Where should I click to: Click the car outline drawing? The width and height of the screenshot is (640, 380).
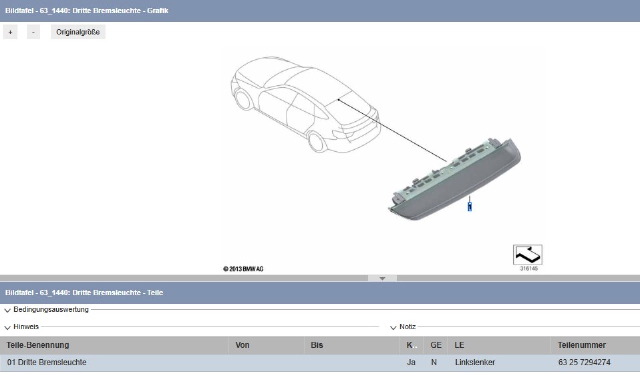click(305, 104)
